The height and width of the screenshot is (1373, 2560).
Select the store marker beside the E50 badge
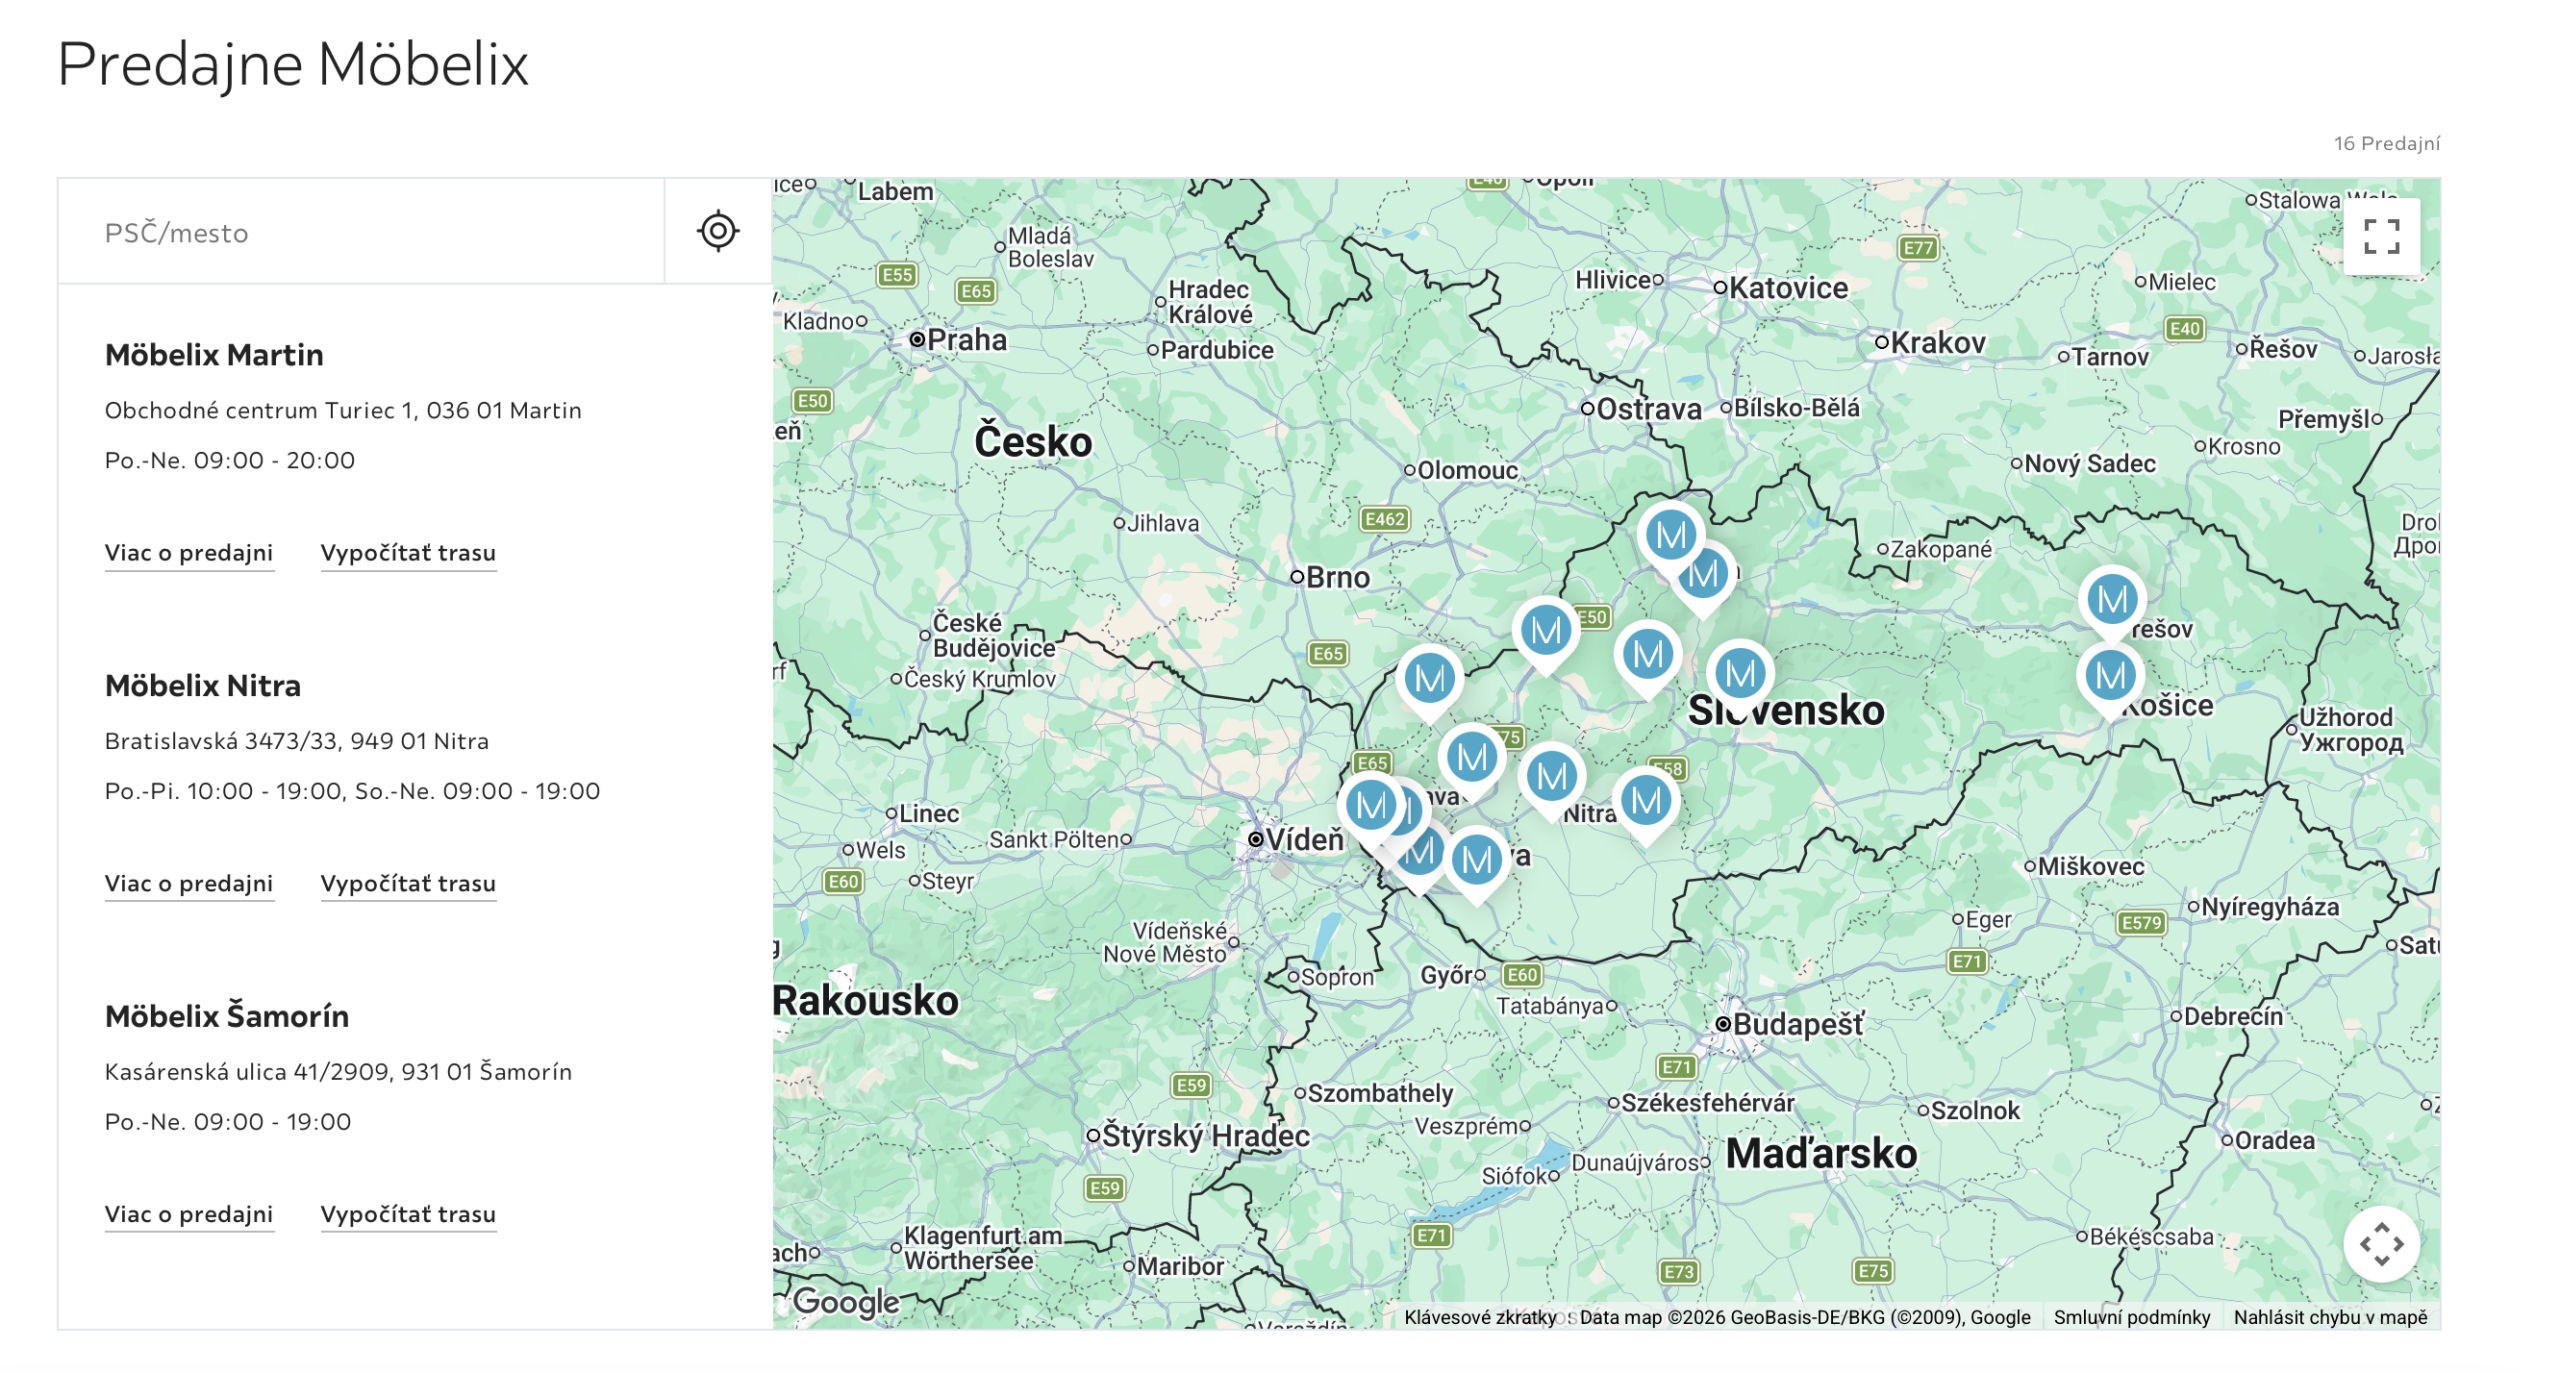click(1545, 635)
